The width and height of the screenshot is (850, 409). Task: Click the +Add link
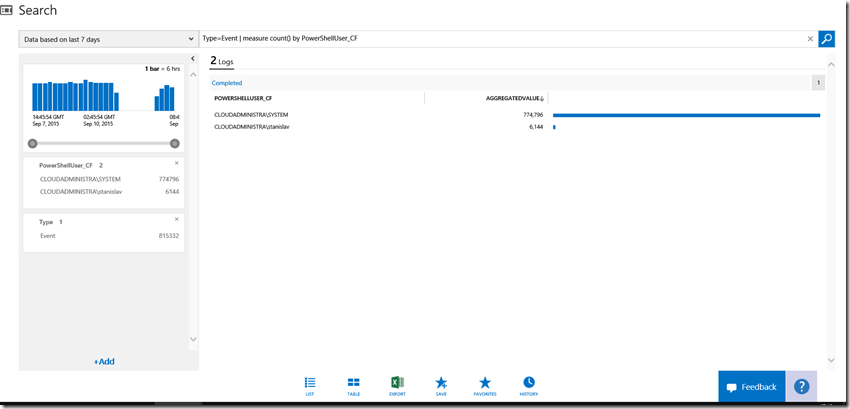(104, 361)
